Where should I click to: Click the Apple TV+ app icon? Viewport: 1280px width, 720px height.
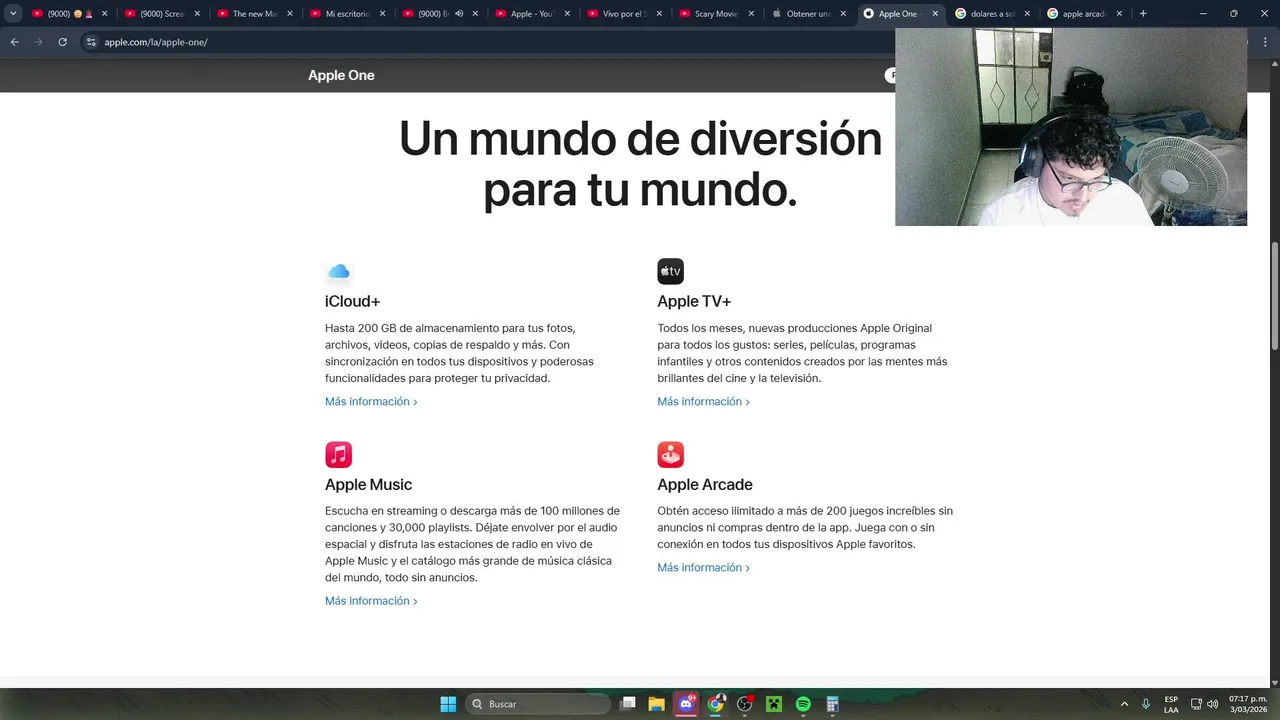pos(670,271)
